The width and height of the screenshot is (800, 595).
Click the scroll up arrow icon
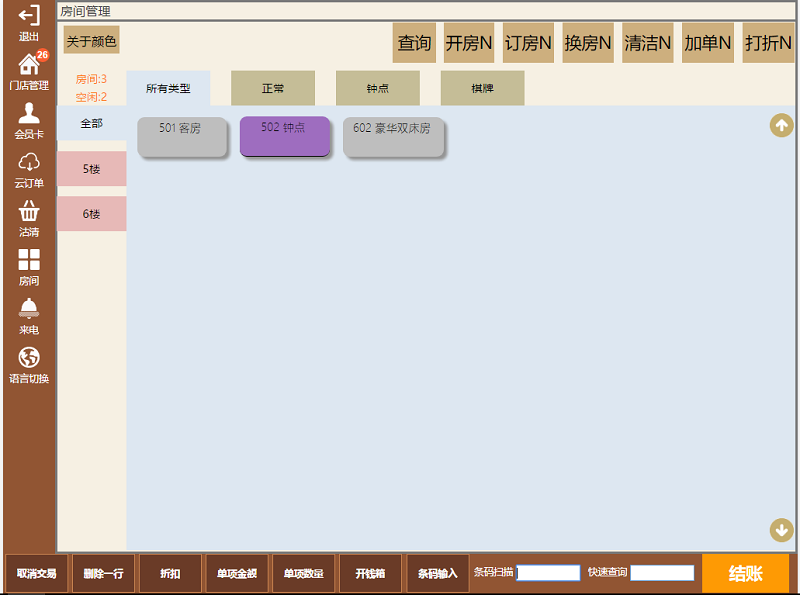click(781, 126)
